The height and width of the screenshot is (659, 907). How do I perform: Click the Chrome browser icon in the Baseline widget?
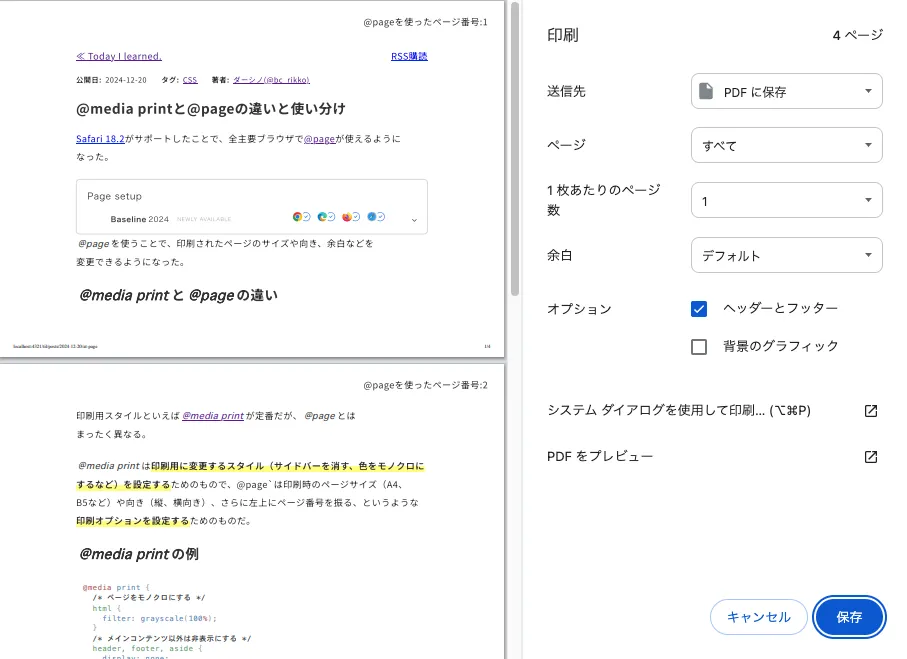coord(297,217)
